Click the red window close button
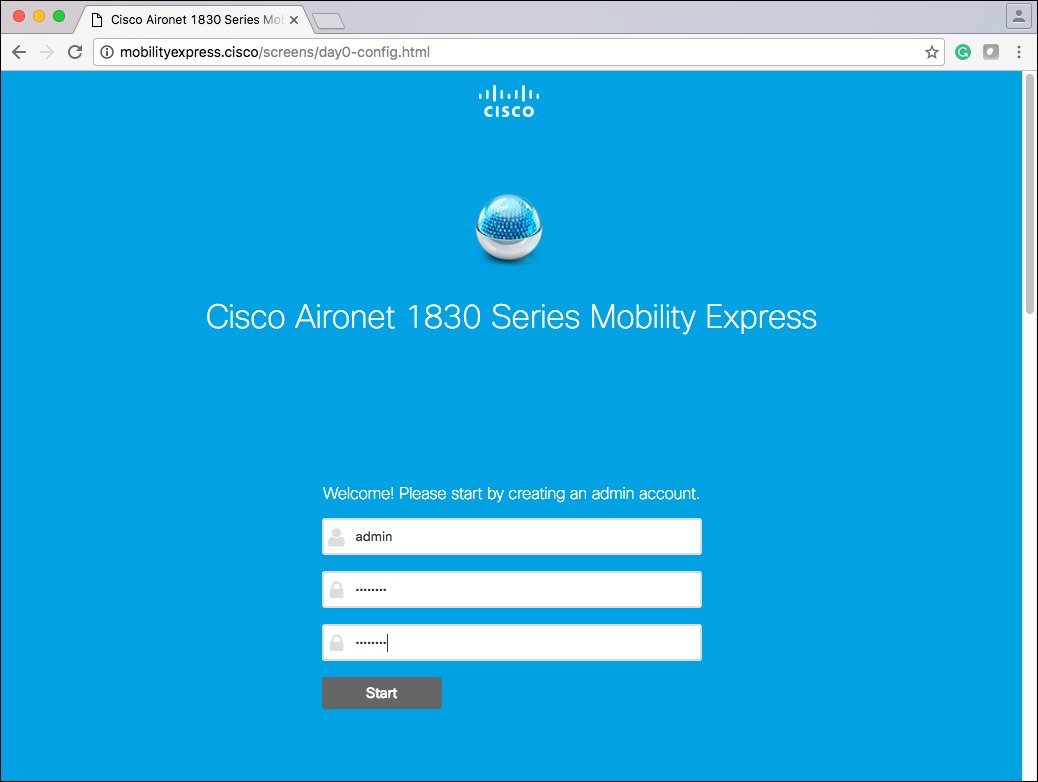 [19, 16]
